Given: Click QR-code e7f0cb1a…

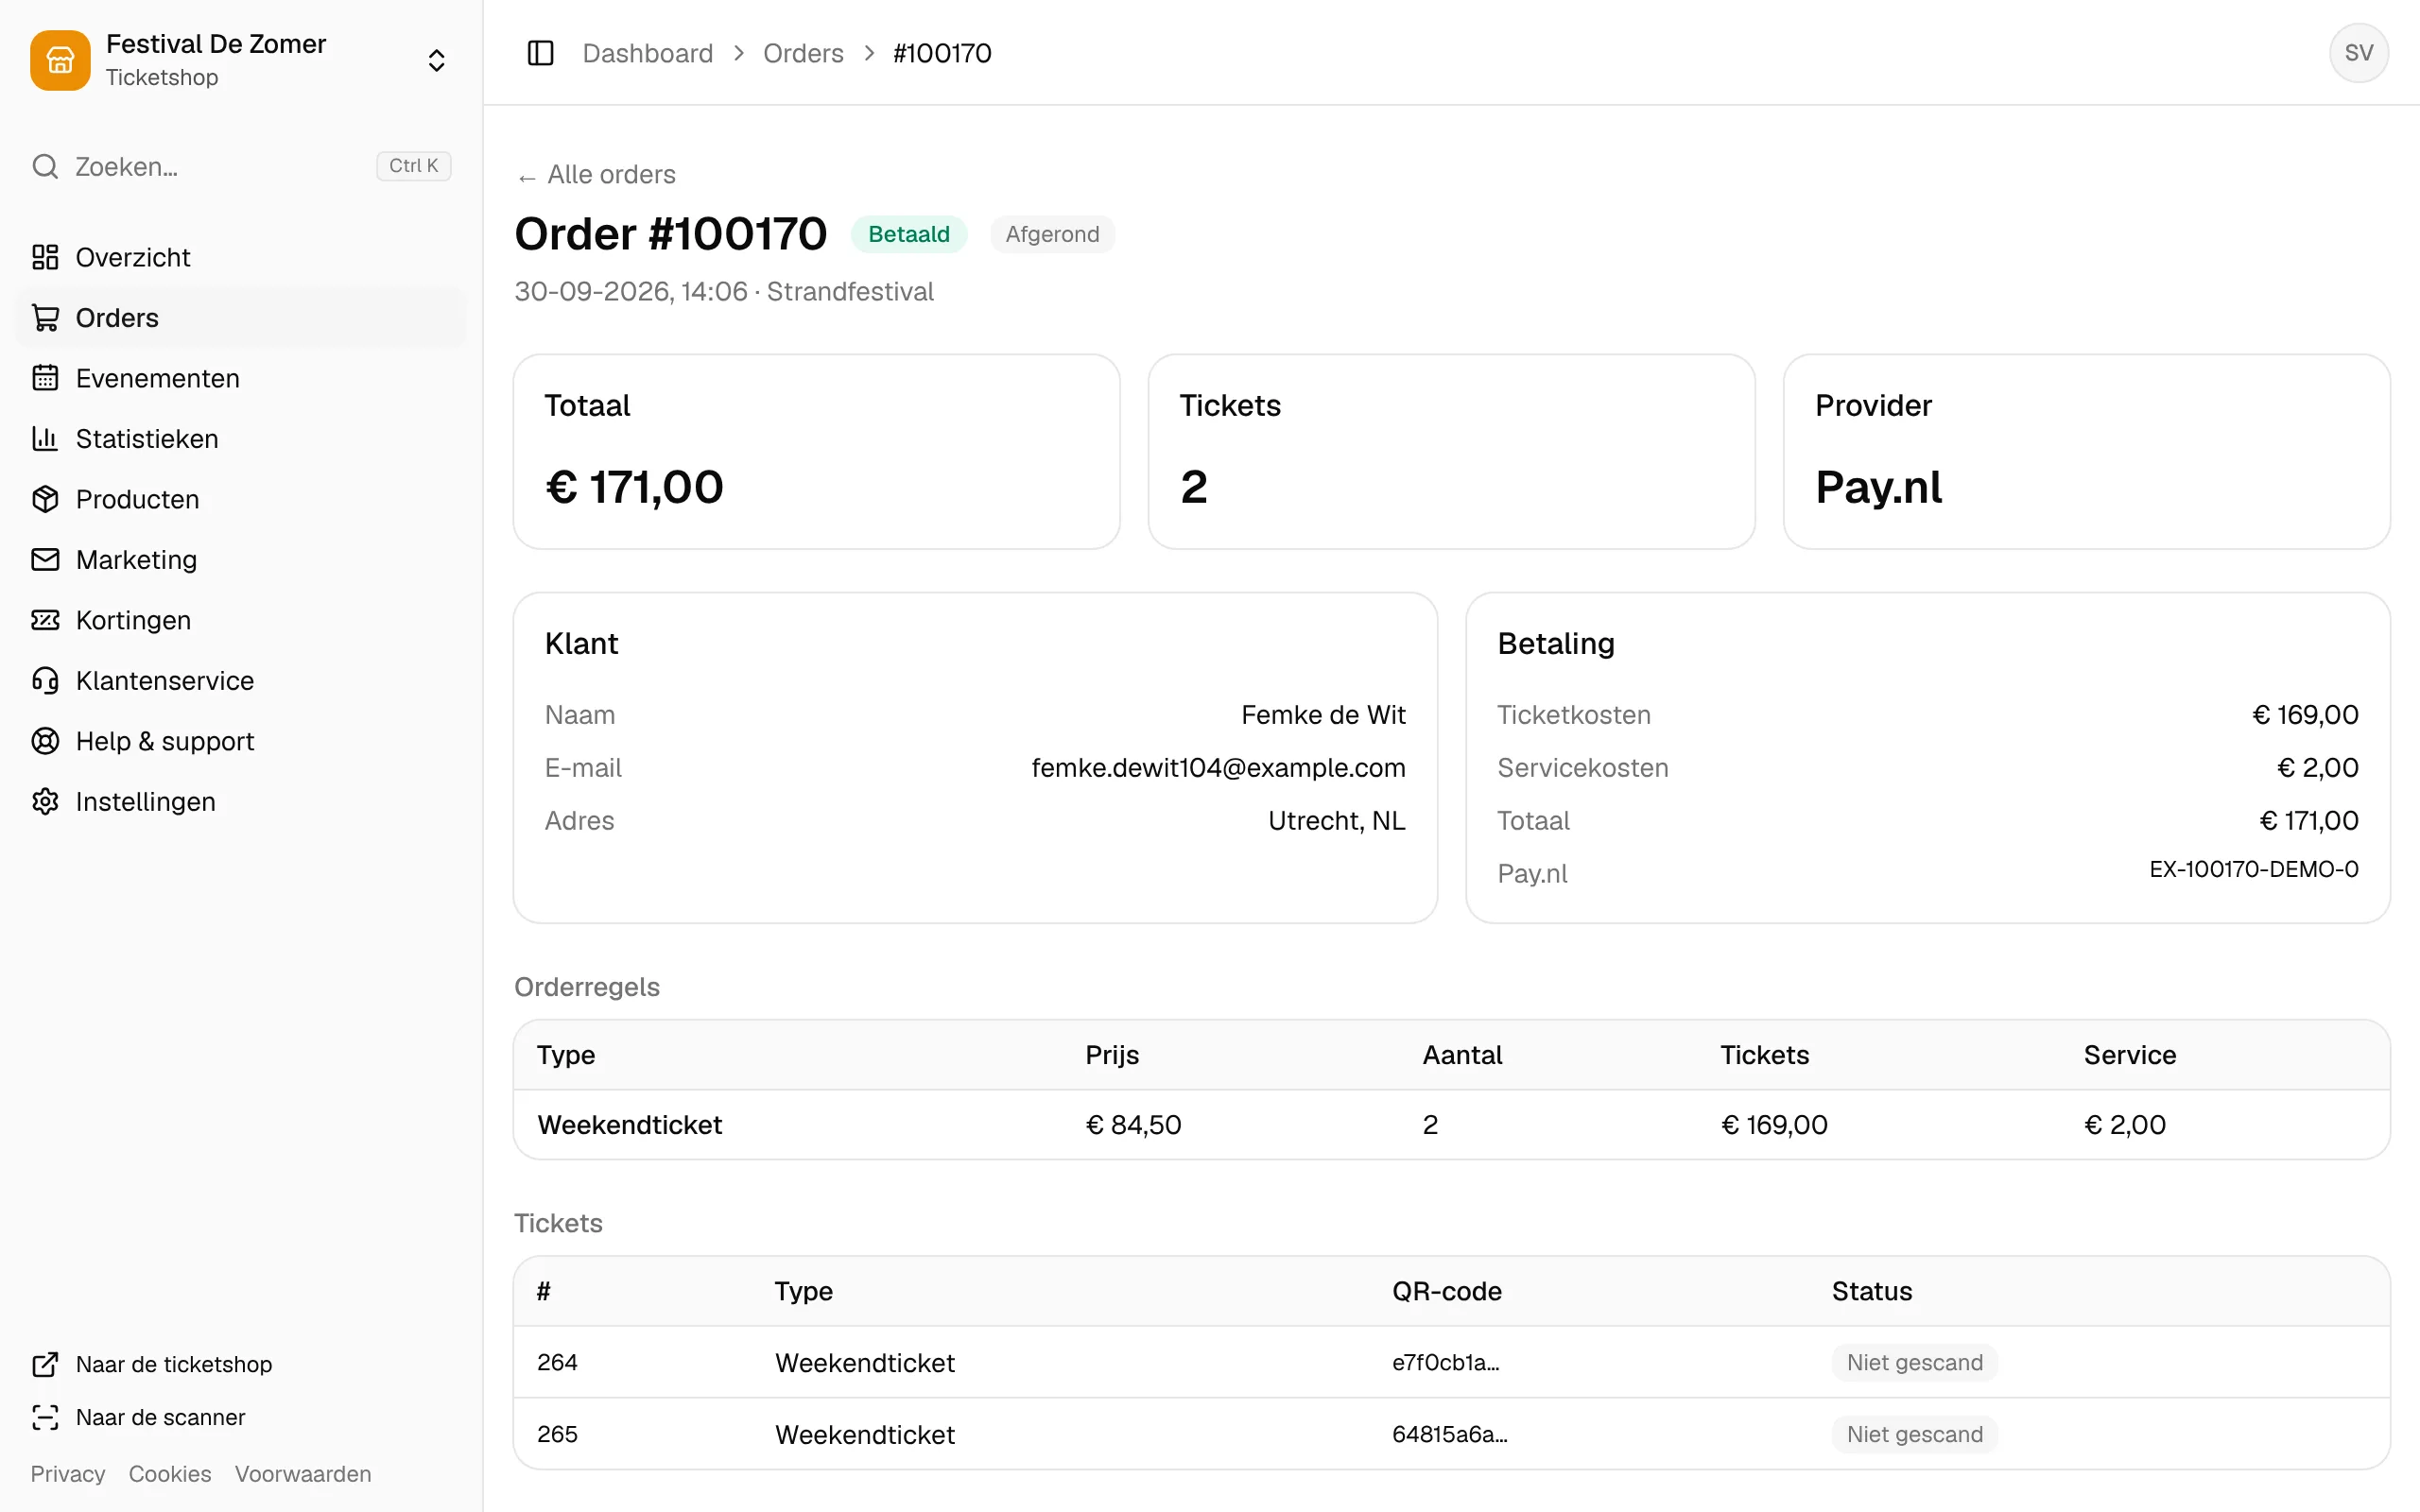Looking at the screenshot, I should pos(1445,1363).
